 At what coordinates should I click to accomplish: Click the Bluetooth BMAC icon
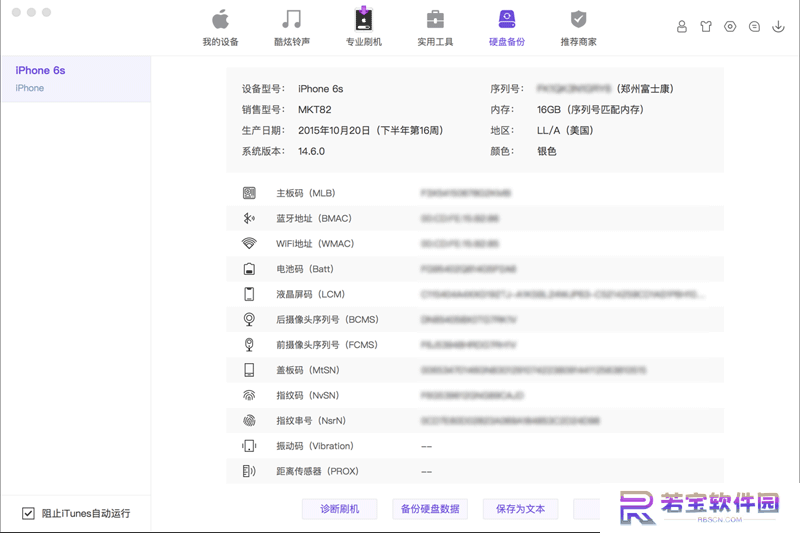tap(249, 218)
